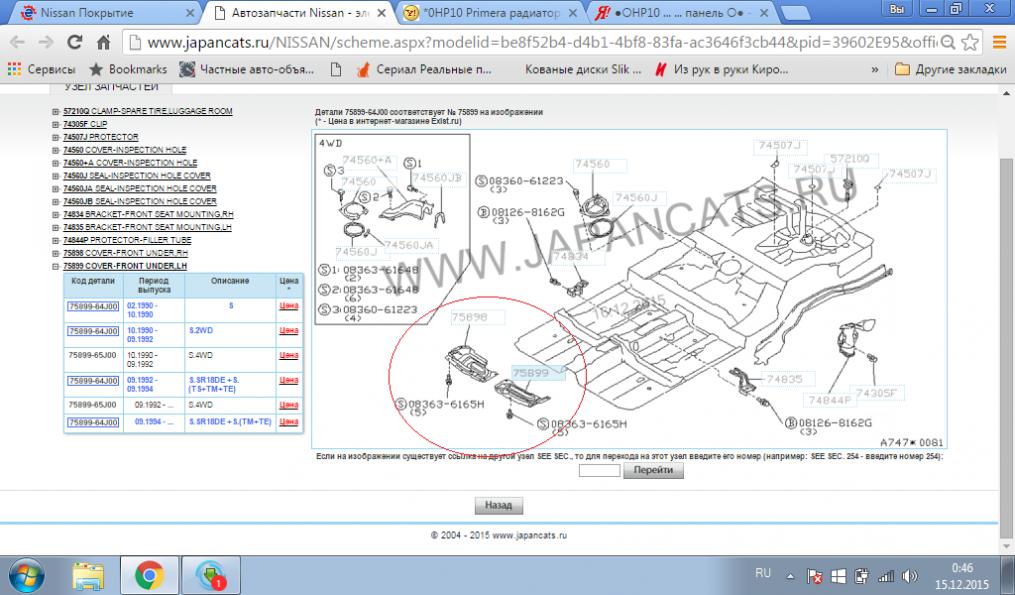Open the Windows Start menu
The height and width of the screenshot is (595, 1015).
coord(27,575)
